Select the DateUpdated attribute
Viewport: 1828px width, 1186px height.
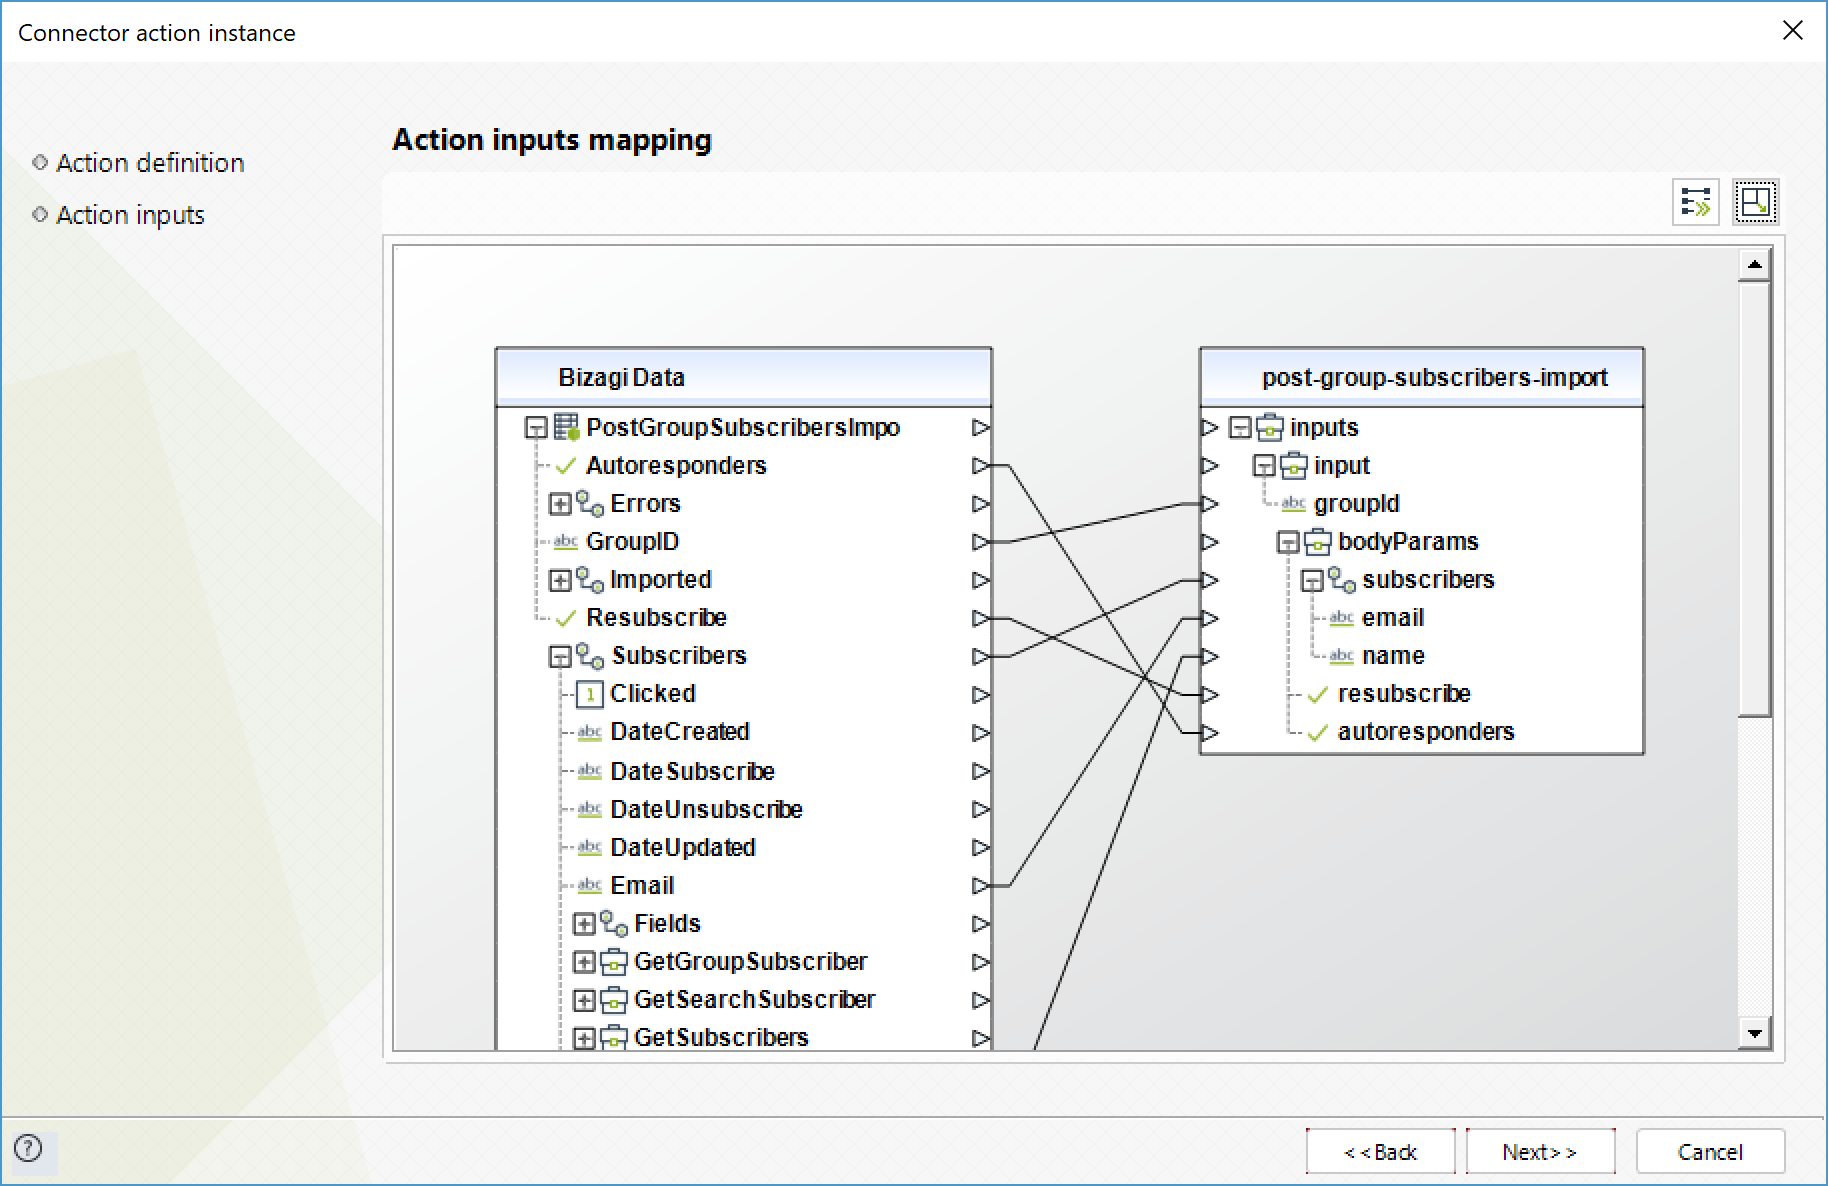point(683,847)
